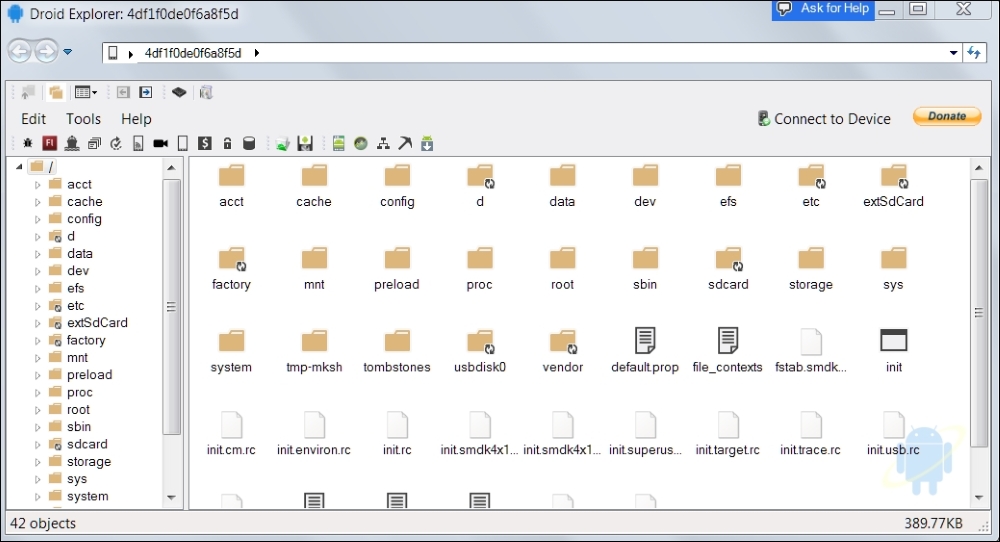1000x542 pixels.
Task: Expand the data tree node
Action: 37,254
